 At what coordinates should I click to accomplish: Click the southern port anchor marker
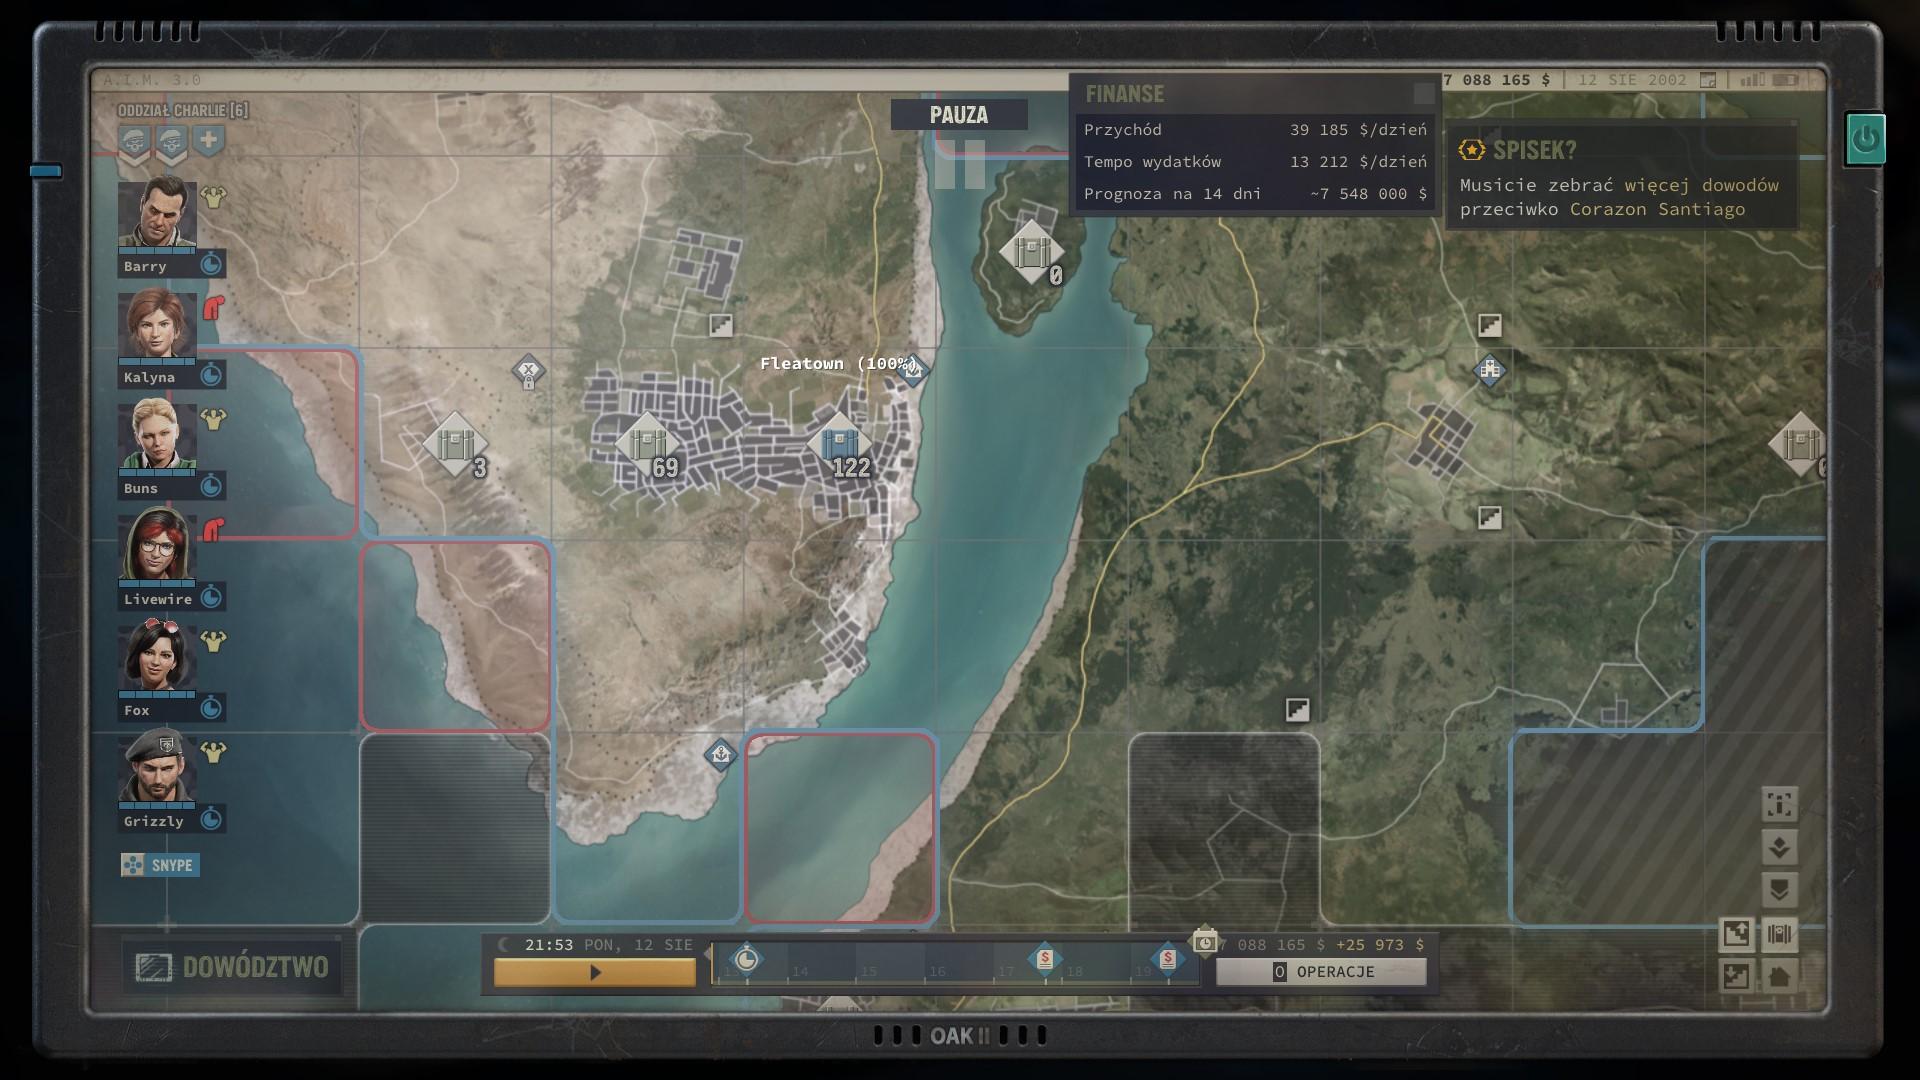click(x=720, y=754)
